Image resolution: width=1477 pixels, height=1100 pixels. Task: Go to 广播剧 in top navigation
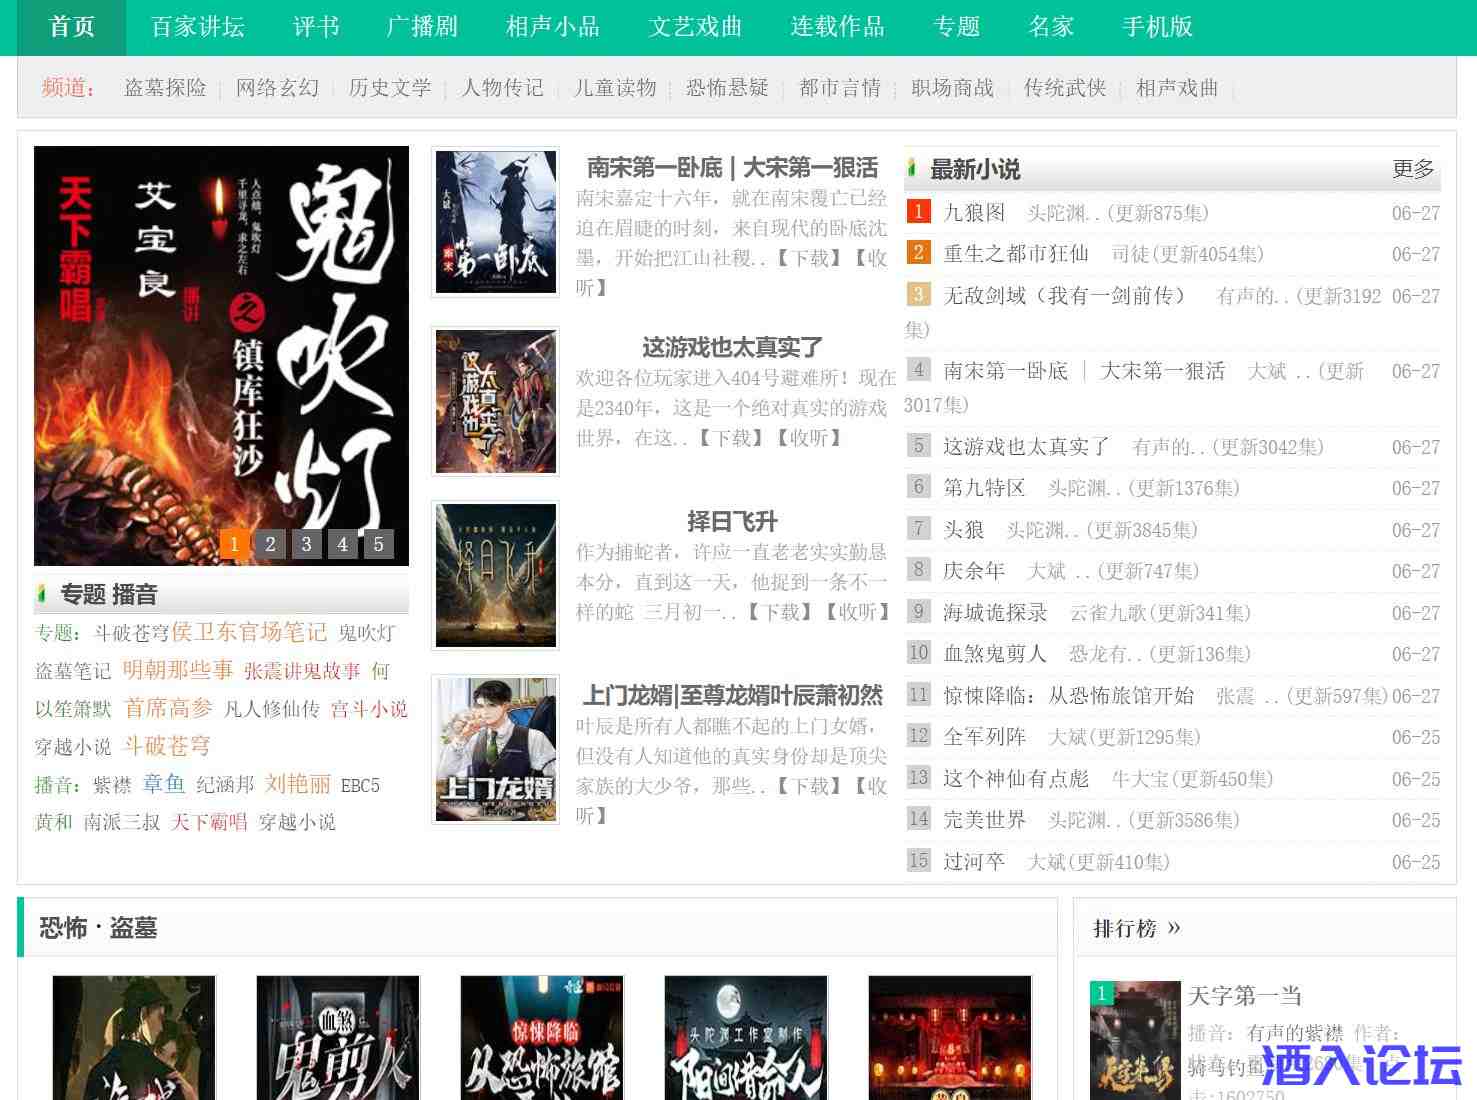coord(422,27)
